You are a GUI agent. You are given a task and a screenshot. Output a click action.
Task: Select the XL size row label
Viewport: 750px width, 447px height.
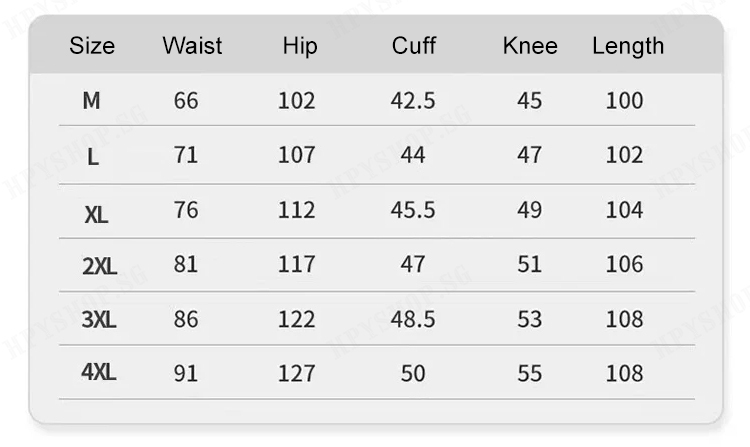(96, 214)
